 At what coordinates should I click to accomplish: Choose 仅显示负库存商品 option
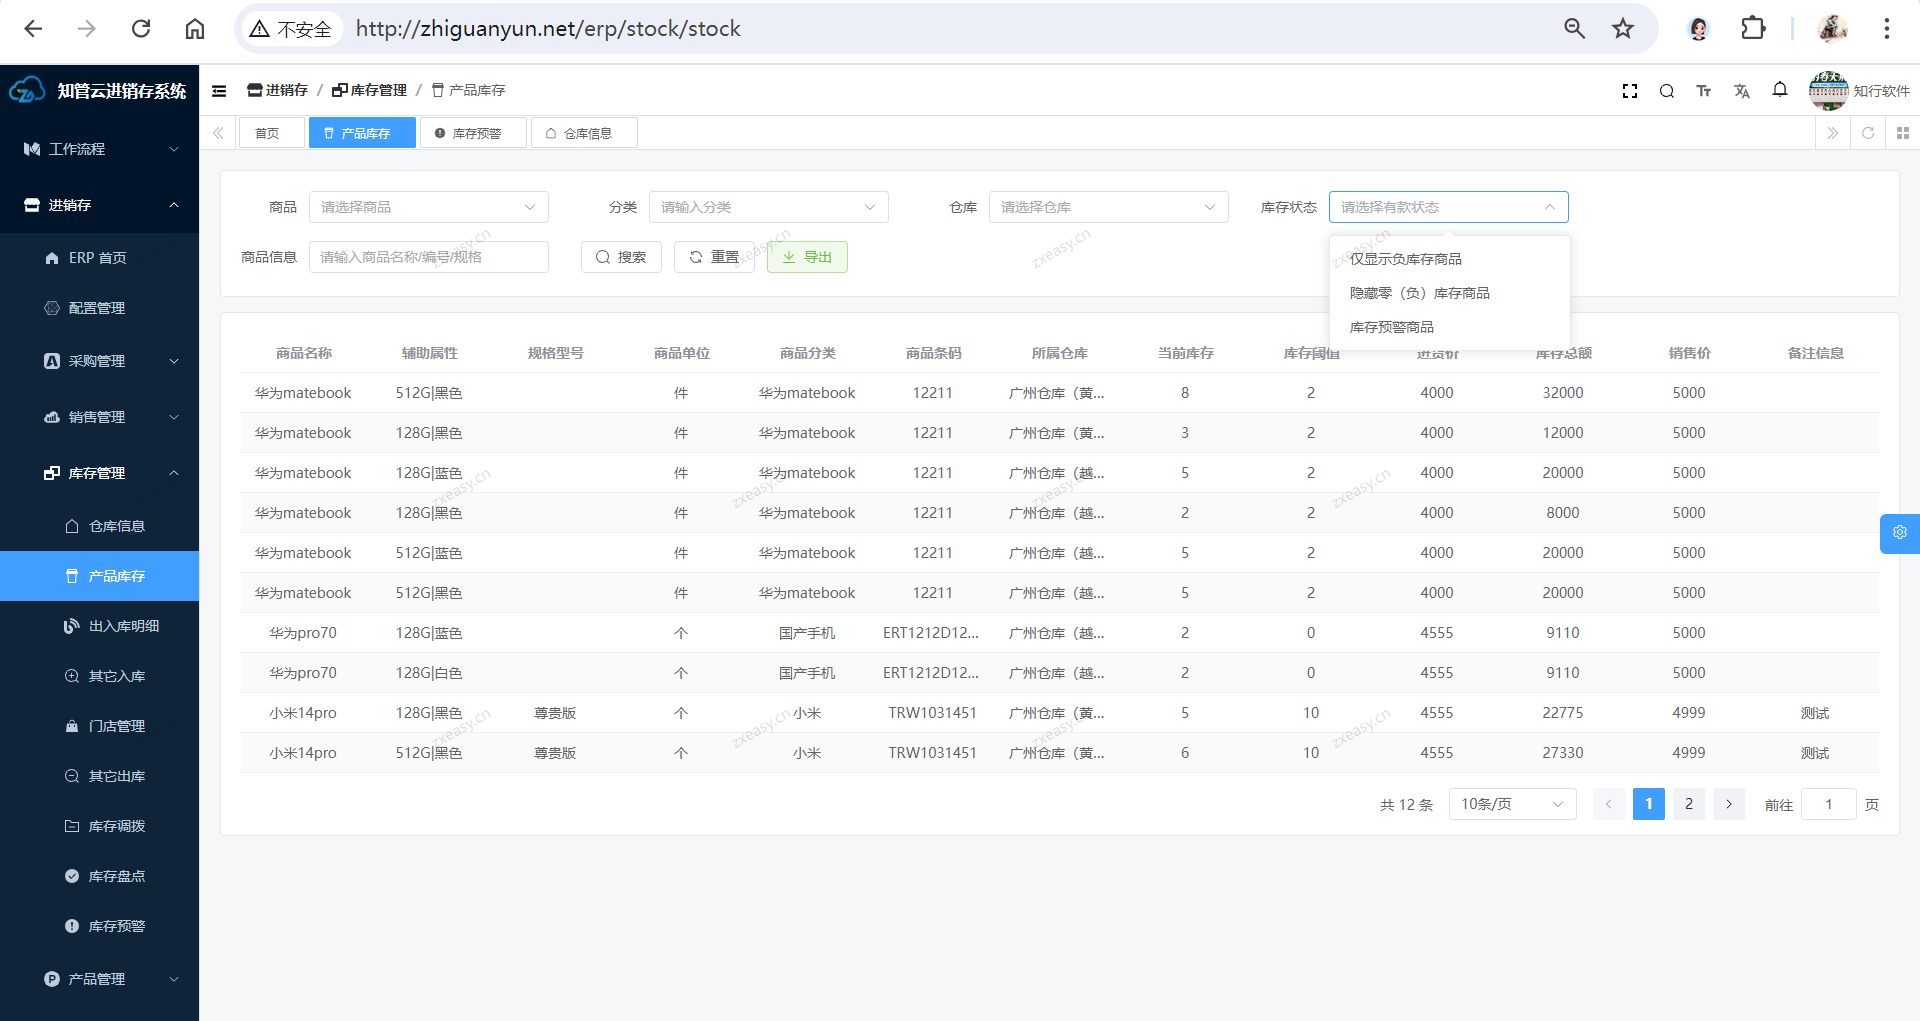click(x=1449, y=259)
